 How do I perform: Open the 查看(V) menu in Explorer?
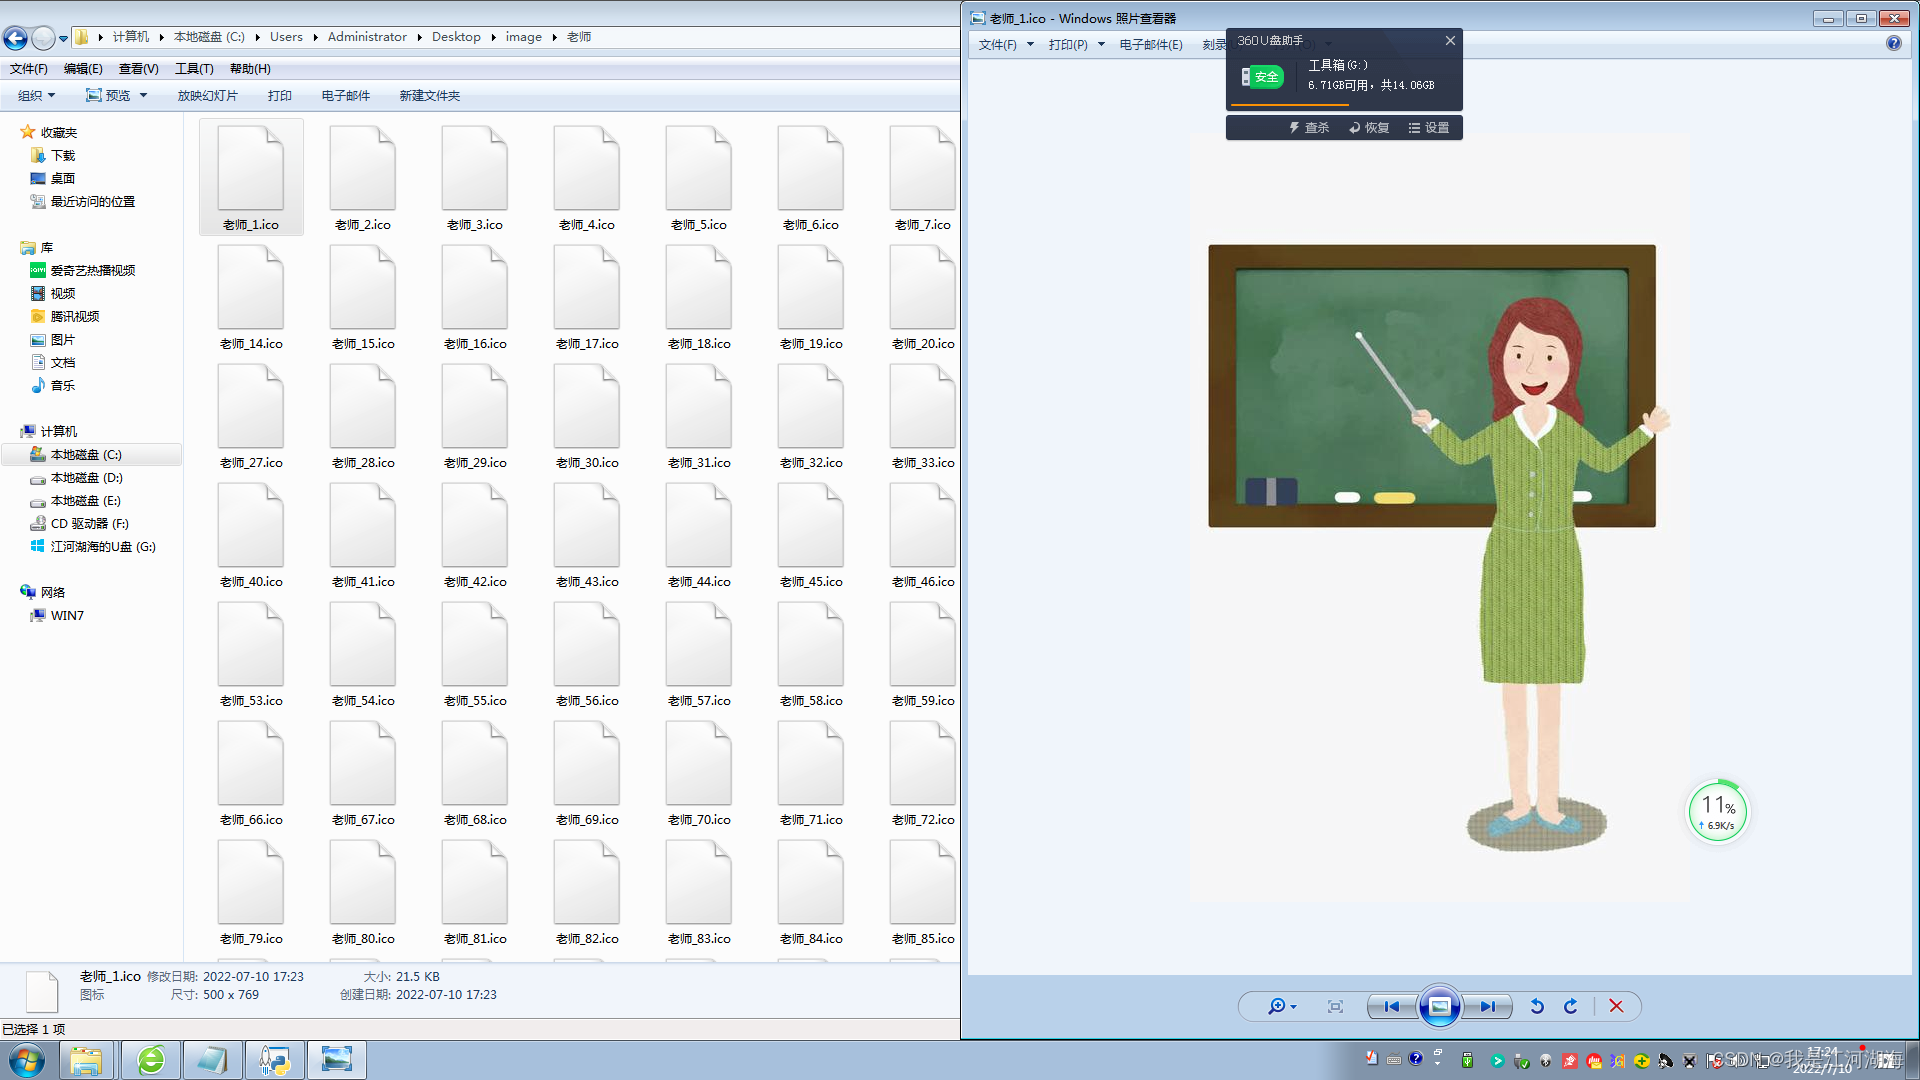tap(138, 69)
